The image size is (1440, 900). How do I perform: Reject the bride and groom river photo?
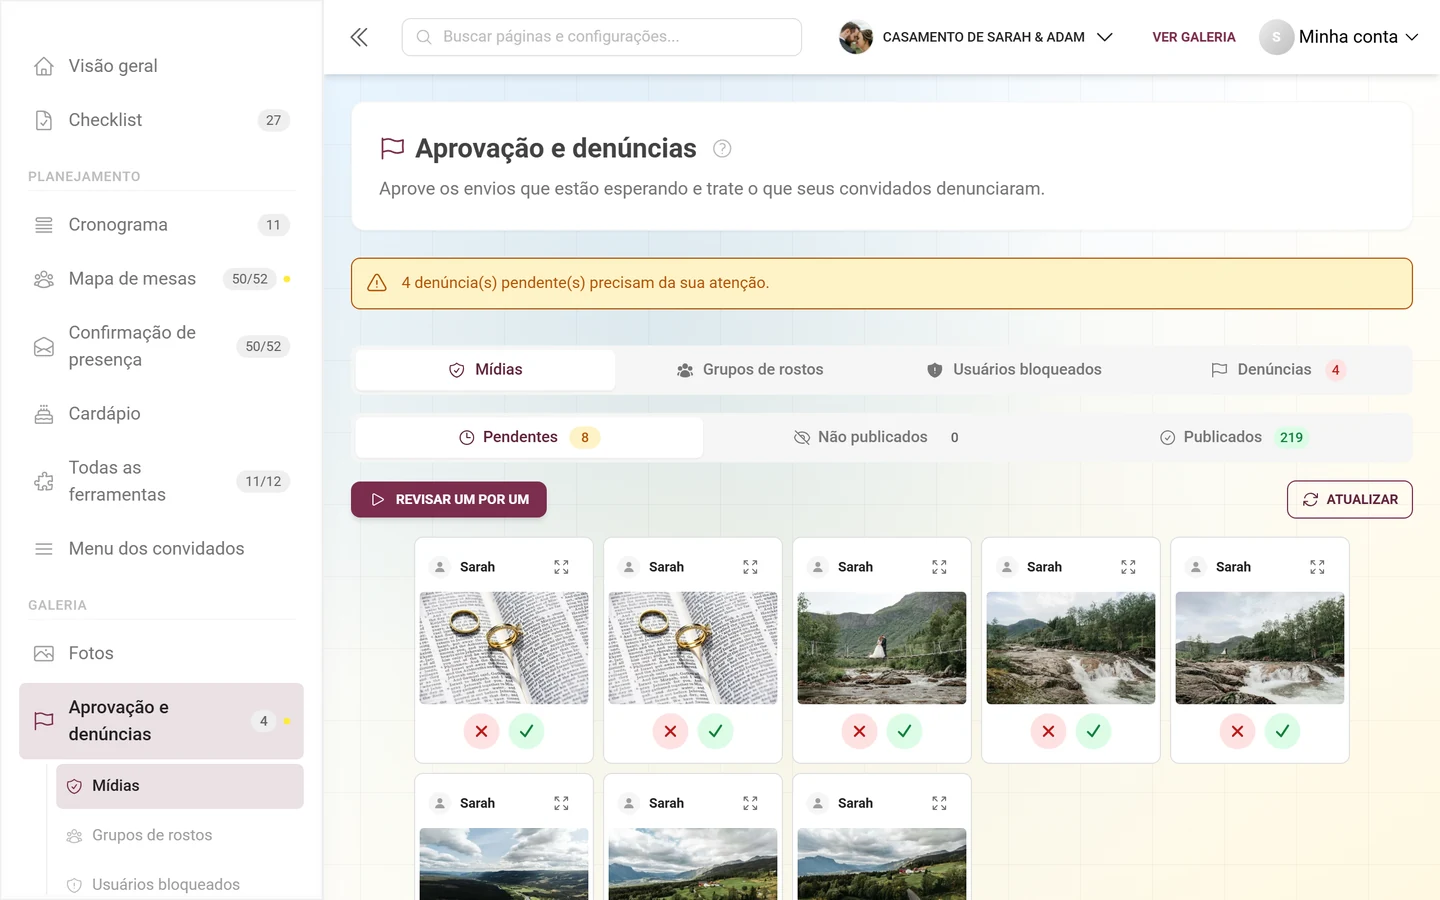pos(859,732)
